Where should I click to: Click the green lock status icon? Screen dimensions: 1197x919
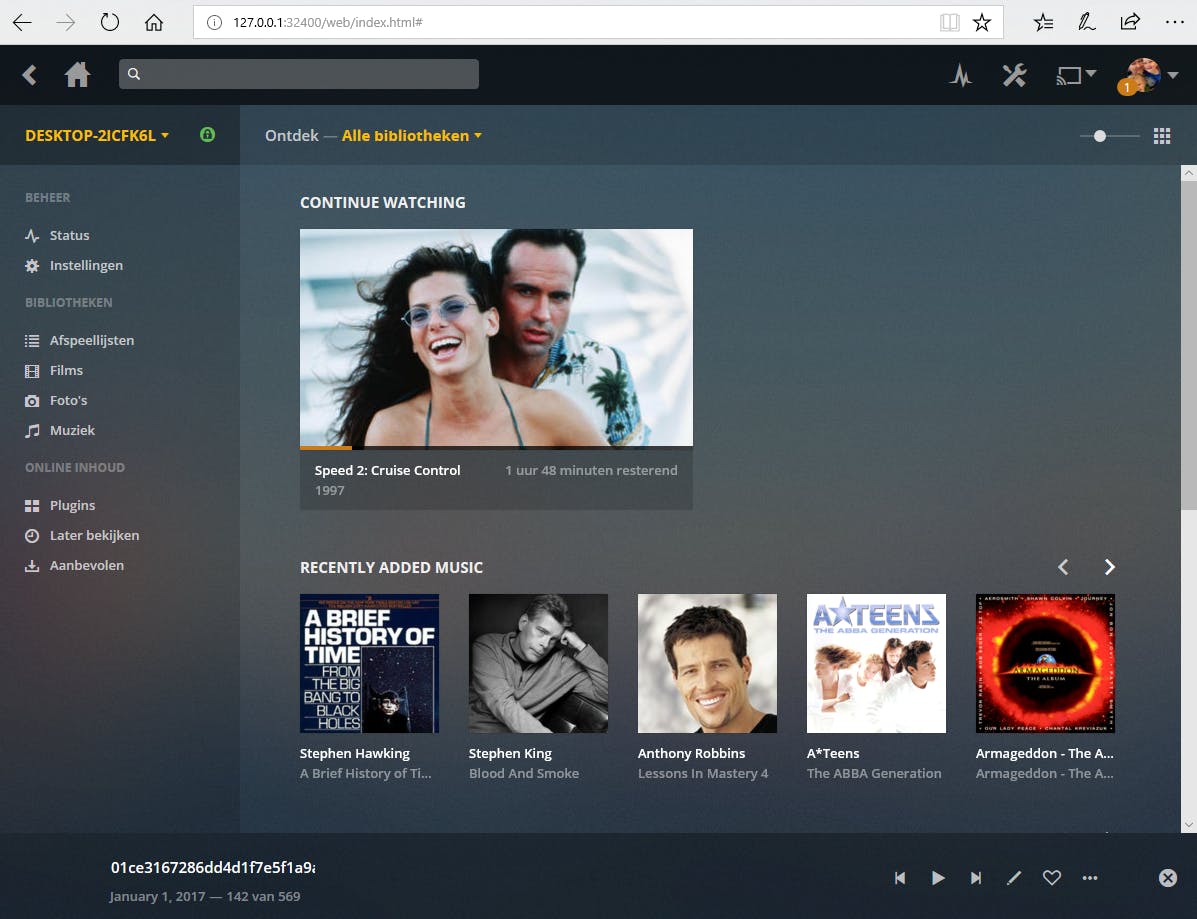pos(207,134)
